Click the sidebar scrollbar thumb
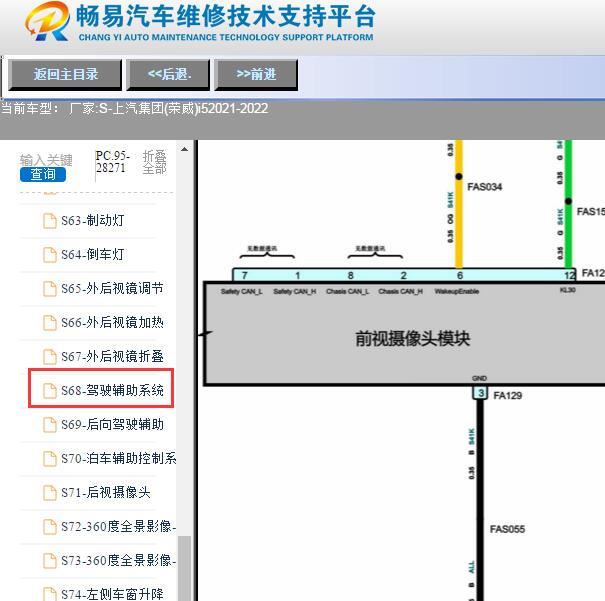Viewport: 605px width, 601px height. 184,568
